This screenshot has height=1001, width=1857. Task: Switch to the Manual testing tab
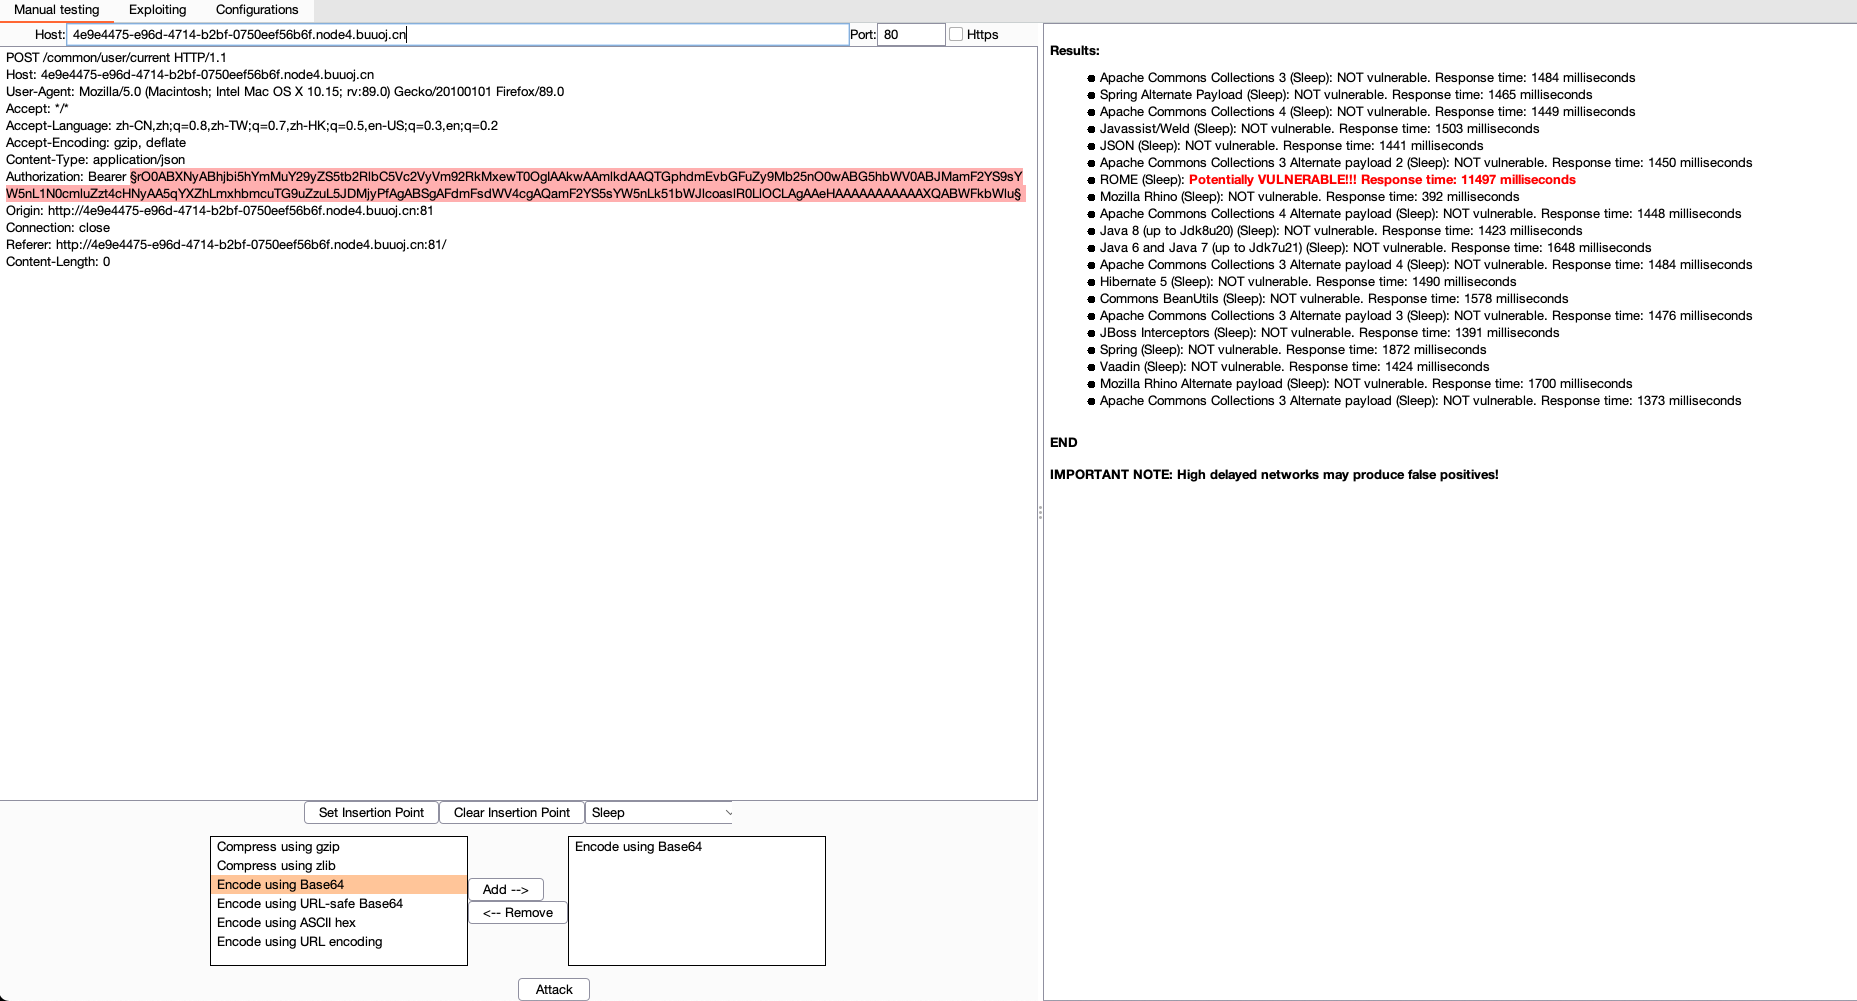click(57, 10)
